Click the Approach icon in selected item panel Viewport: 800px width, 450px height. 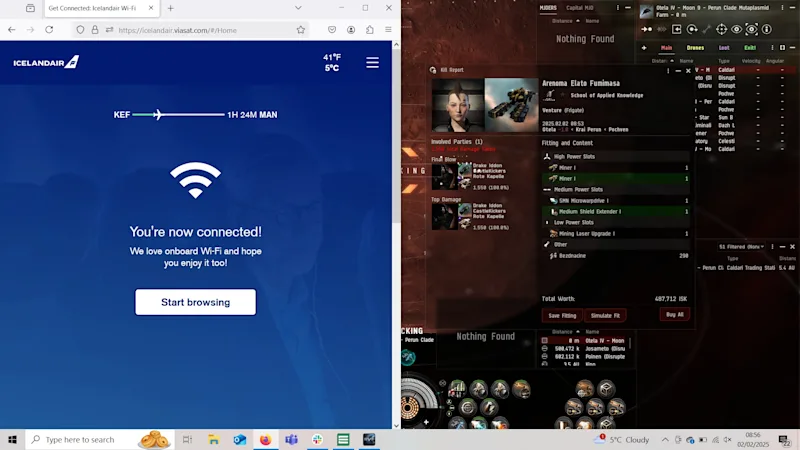click(646, 30)
